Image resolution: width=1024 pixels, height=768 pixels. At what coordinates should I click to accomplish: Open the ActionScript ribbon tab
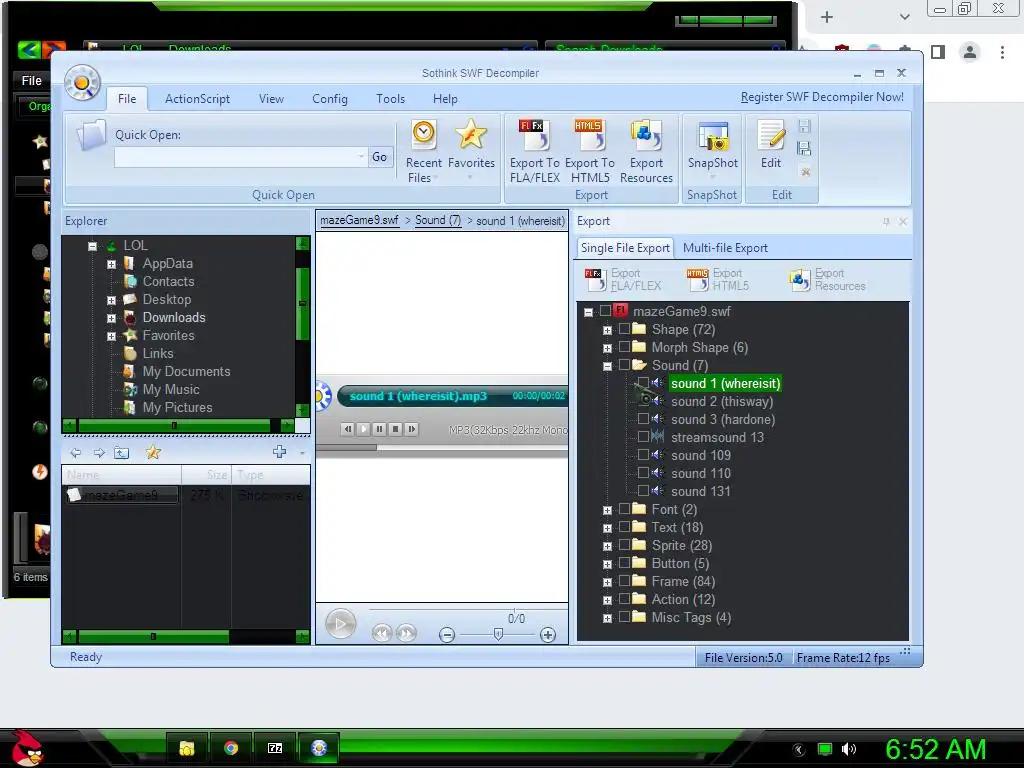pos(197,99)
